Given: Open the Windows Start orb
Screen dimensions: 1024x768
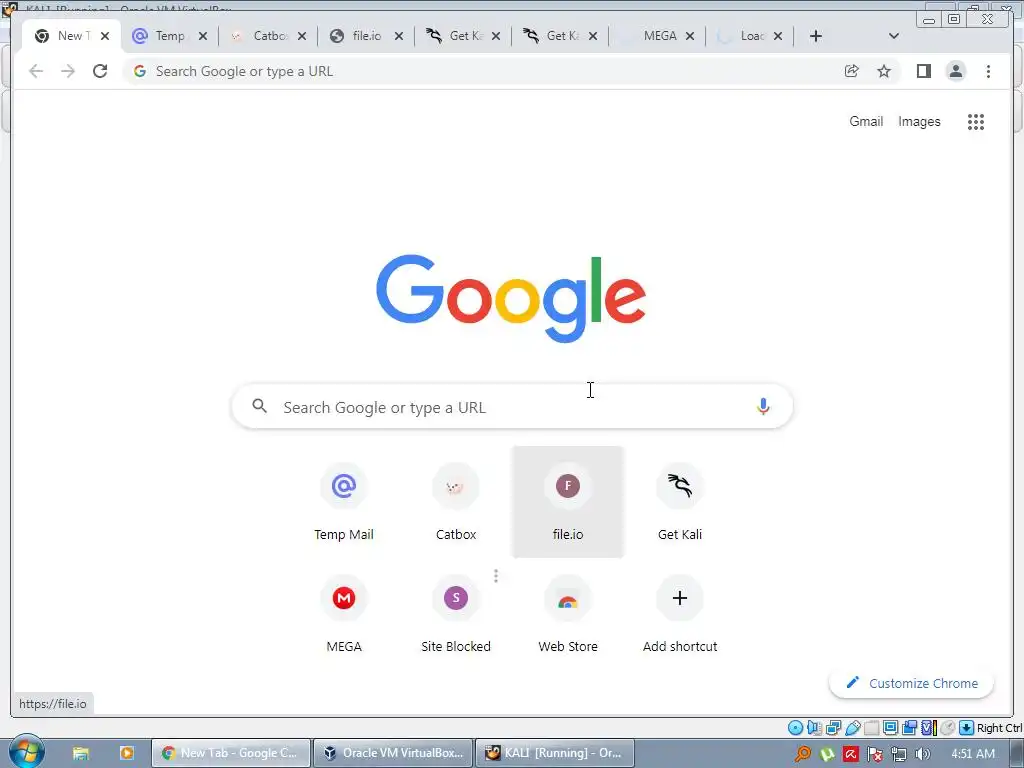Looking at the screenshot, I should [x=26, y=752].
